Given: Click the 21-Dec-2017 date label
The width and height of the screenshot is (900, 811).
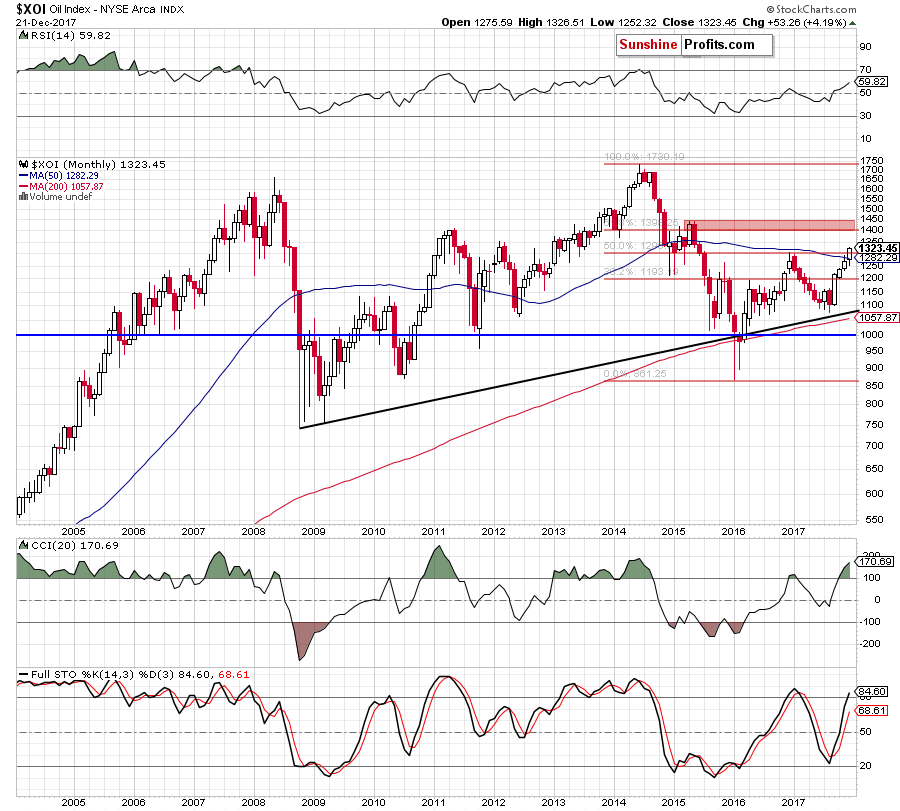Looking at the screenshot, I should (46, 23).
